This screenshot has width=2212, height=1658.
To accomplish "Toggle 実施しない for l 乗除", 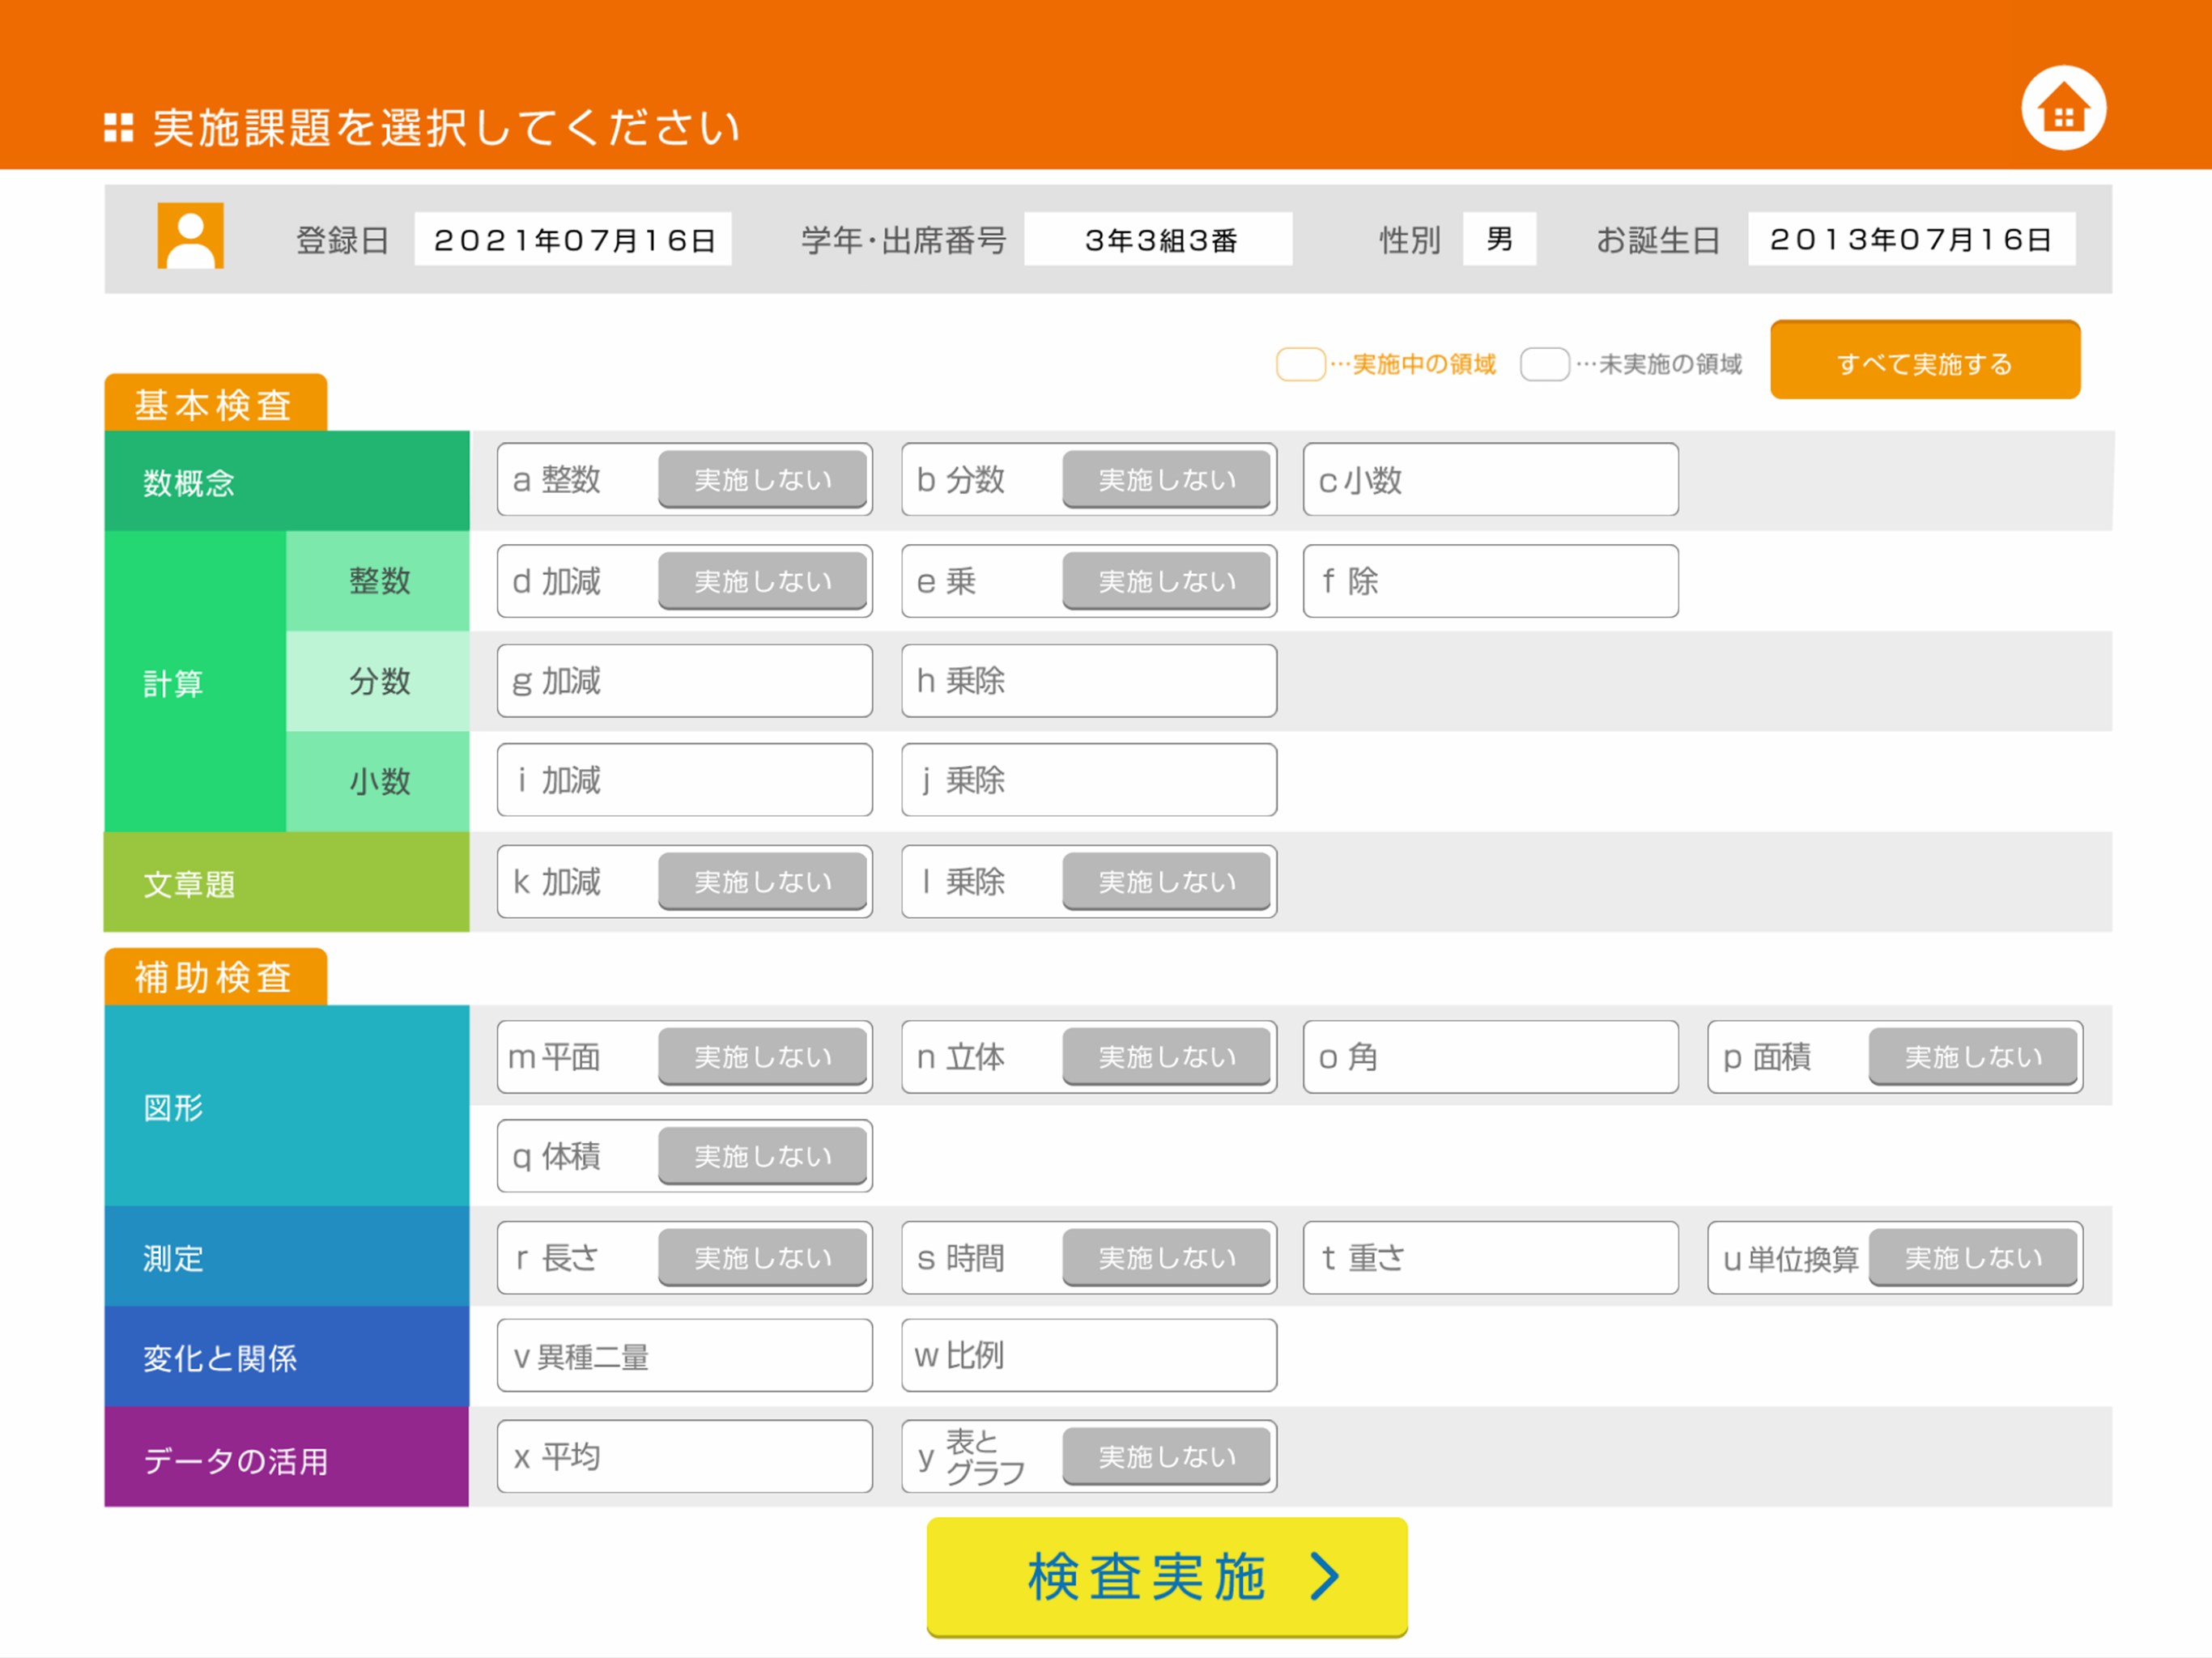I will [1166, 882].
